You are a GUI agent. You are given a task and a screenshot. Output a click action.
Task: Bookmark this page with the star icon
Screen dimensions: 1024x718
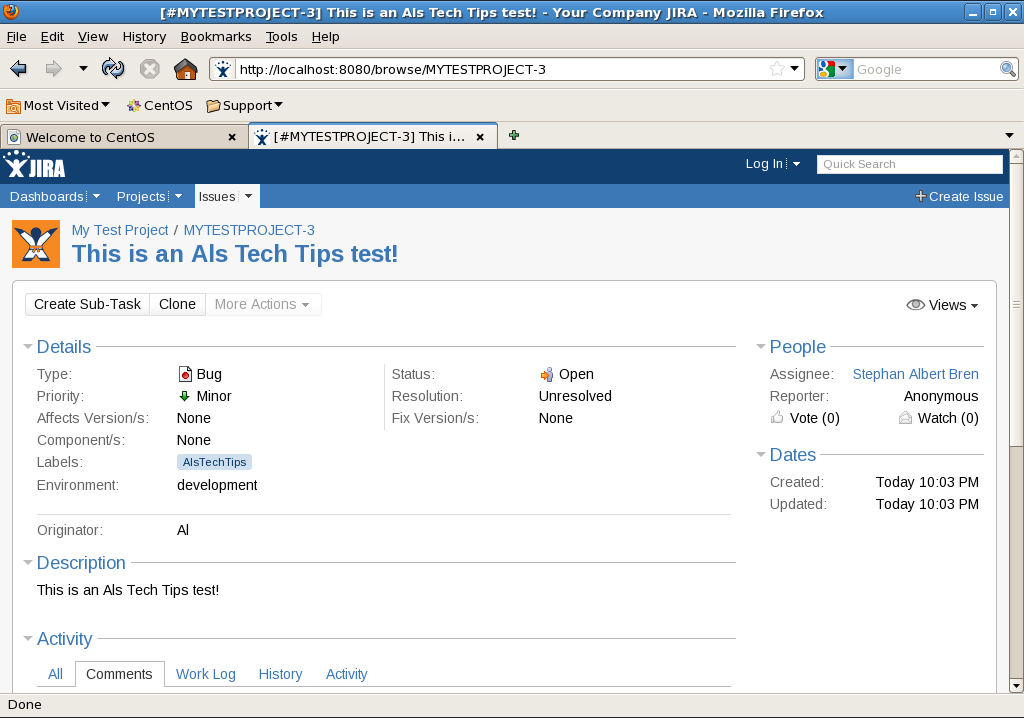[776, 69]
